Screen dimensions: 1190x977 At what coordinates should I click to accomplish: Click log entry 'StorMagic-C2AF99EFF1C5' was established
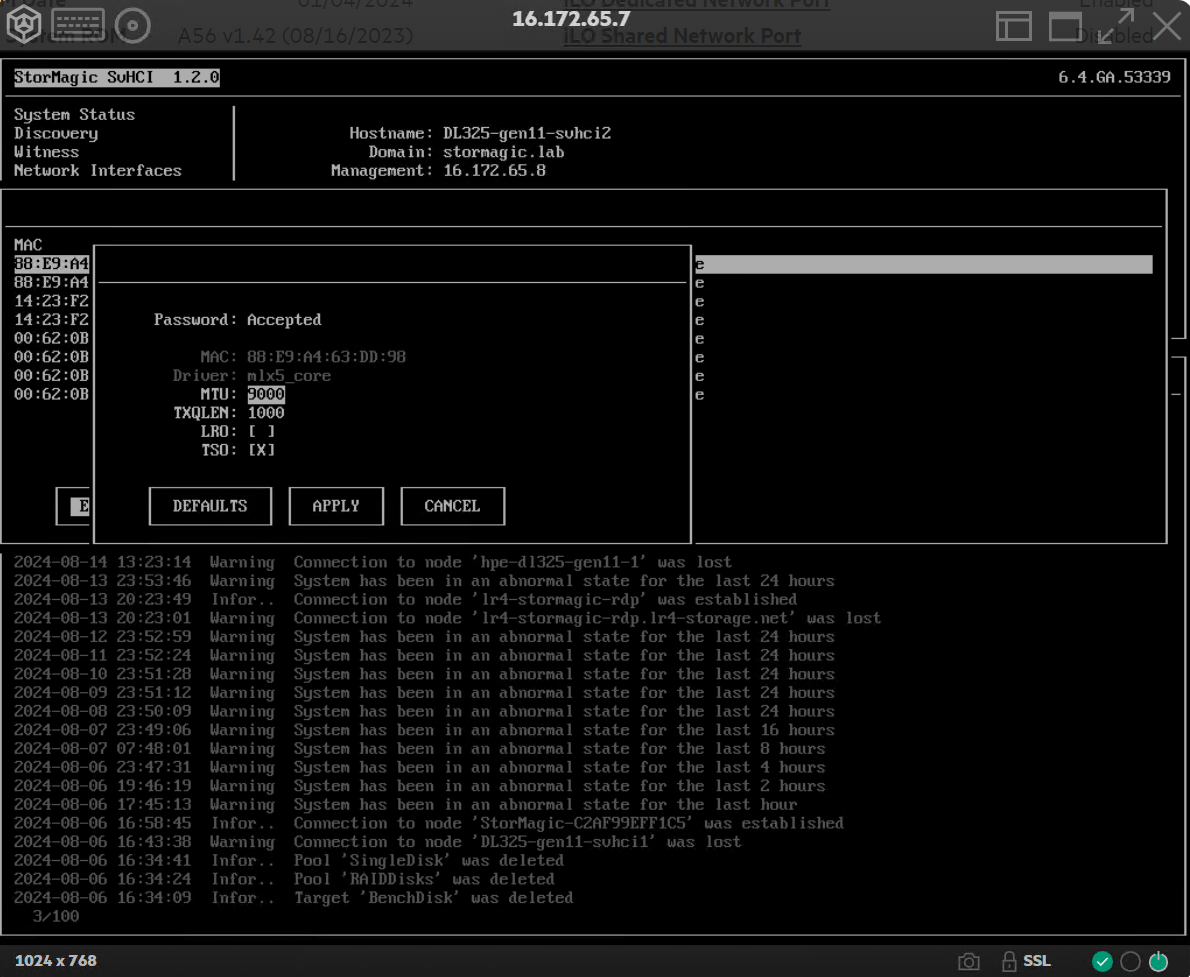[429, 824]
